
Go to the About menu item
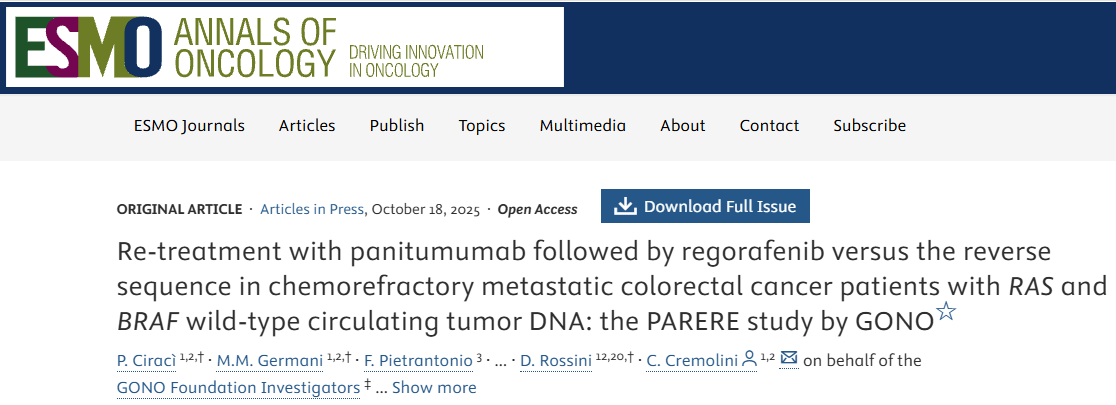tap(683, 126)
